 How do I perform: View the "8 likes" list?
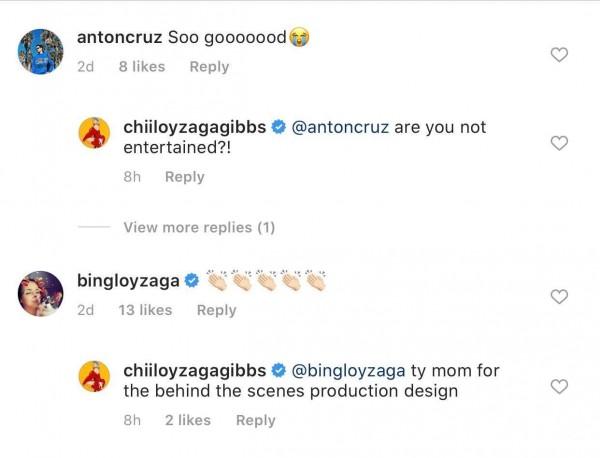click(141, 67)
